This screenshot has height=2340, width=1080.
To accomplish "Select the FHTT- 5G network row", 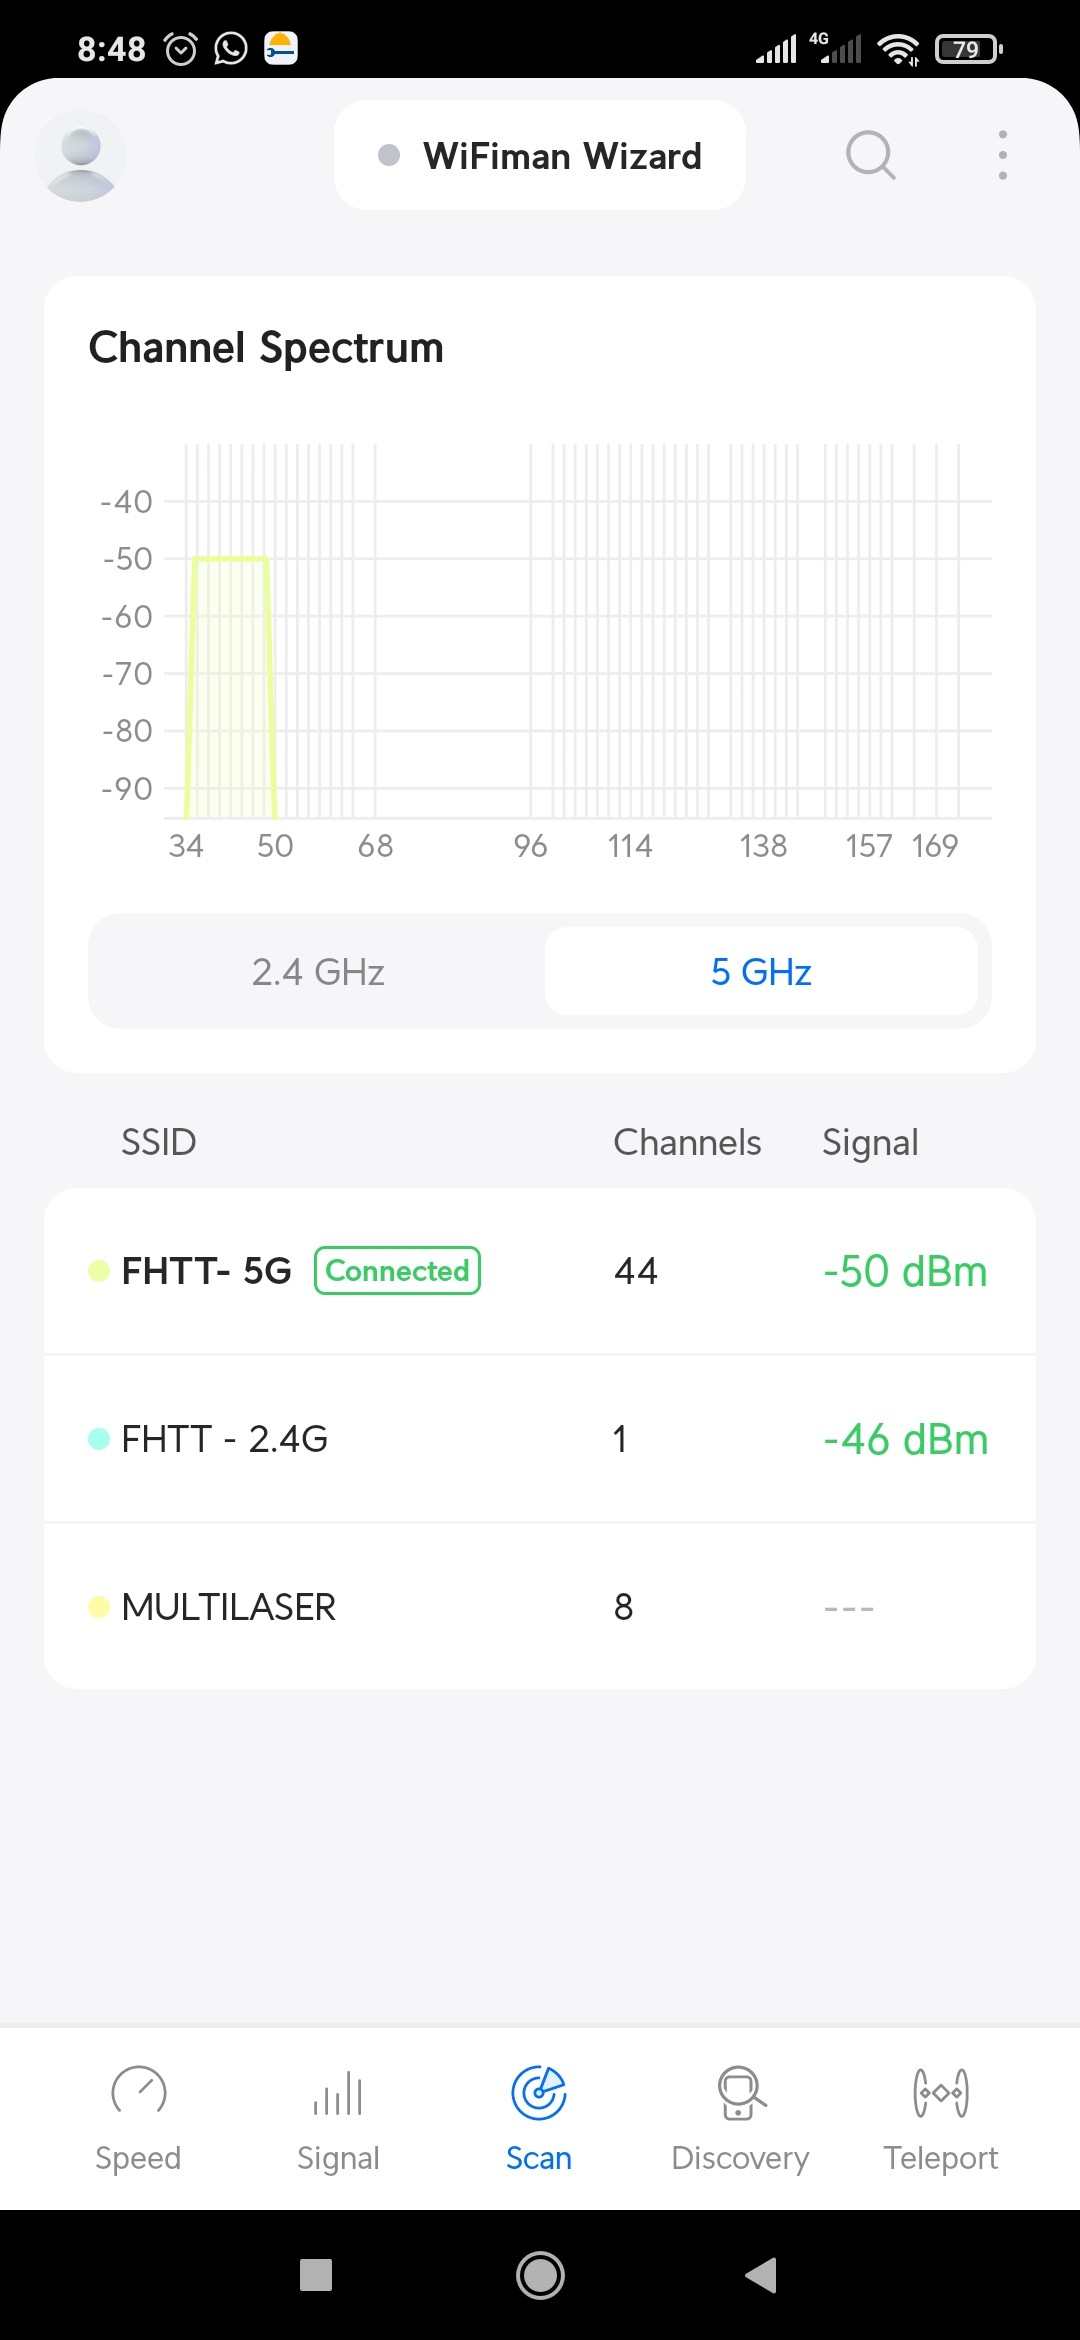I will pyautogui.click(x=540, y=1271).
